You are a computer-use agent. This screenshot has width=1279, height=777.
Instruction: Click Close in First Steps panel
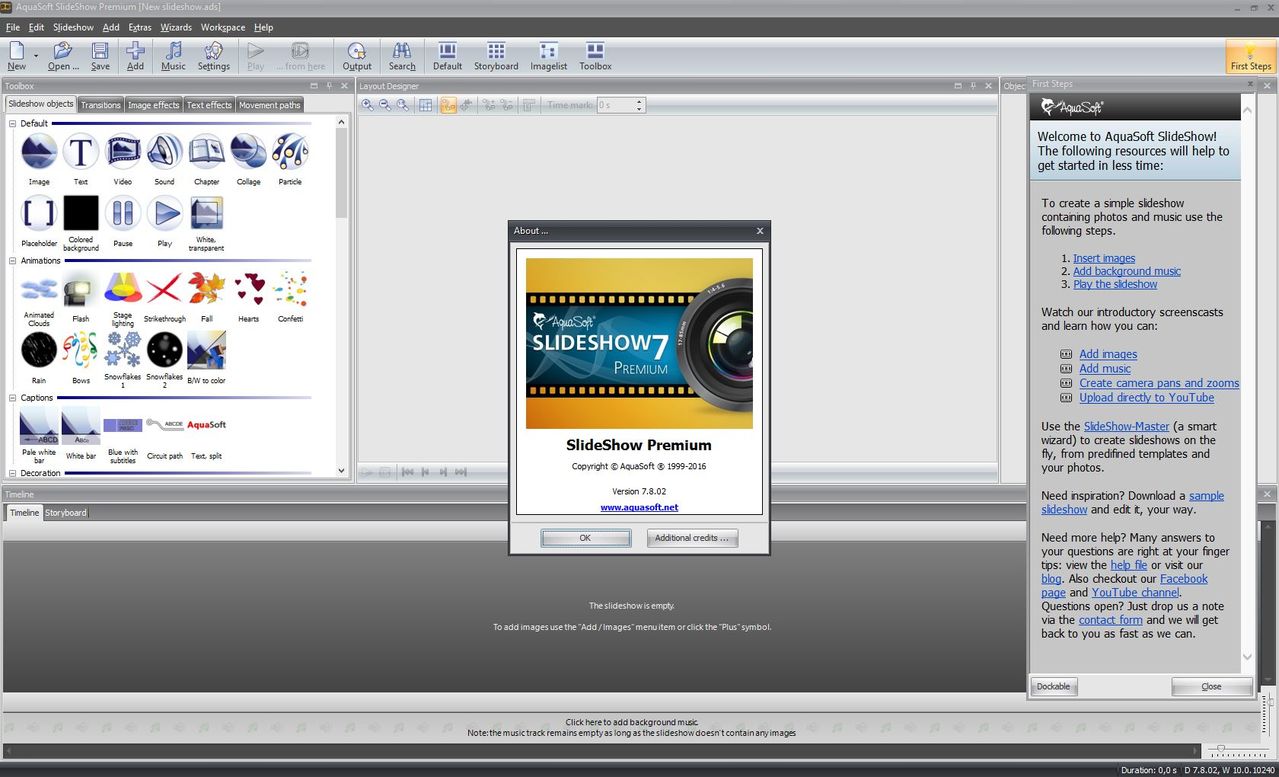pos(1211,686)
